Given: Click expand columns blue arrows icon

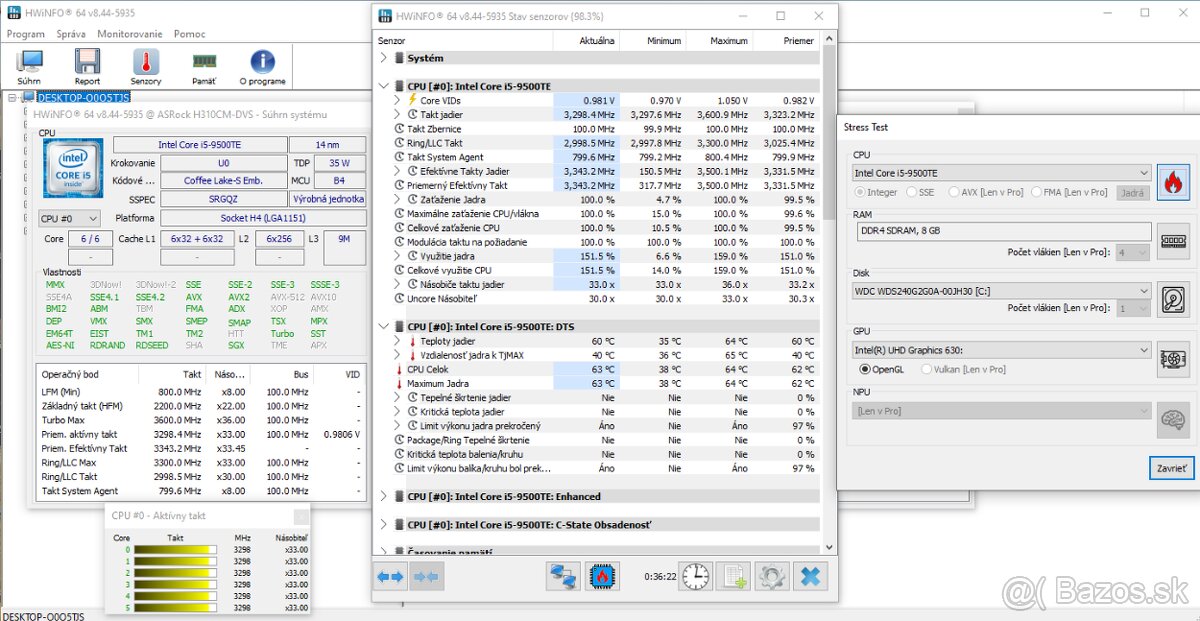Looking at the screenshot, I should [x=390, y=576].
